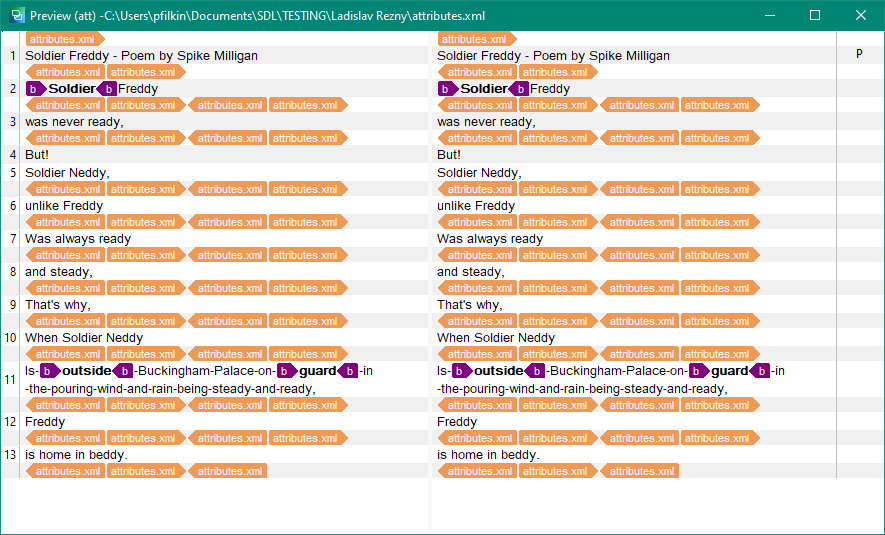
Task: Click target line '-the-pouring-wind-and-rain-being-steady-and-ready,'
Action: [582, 389]
